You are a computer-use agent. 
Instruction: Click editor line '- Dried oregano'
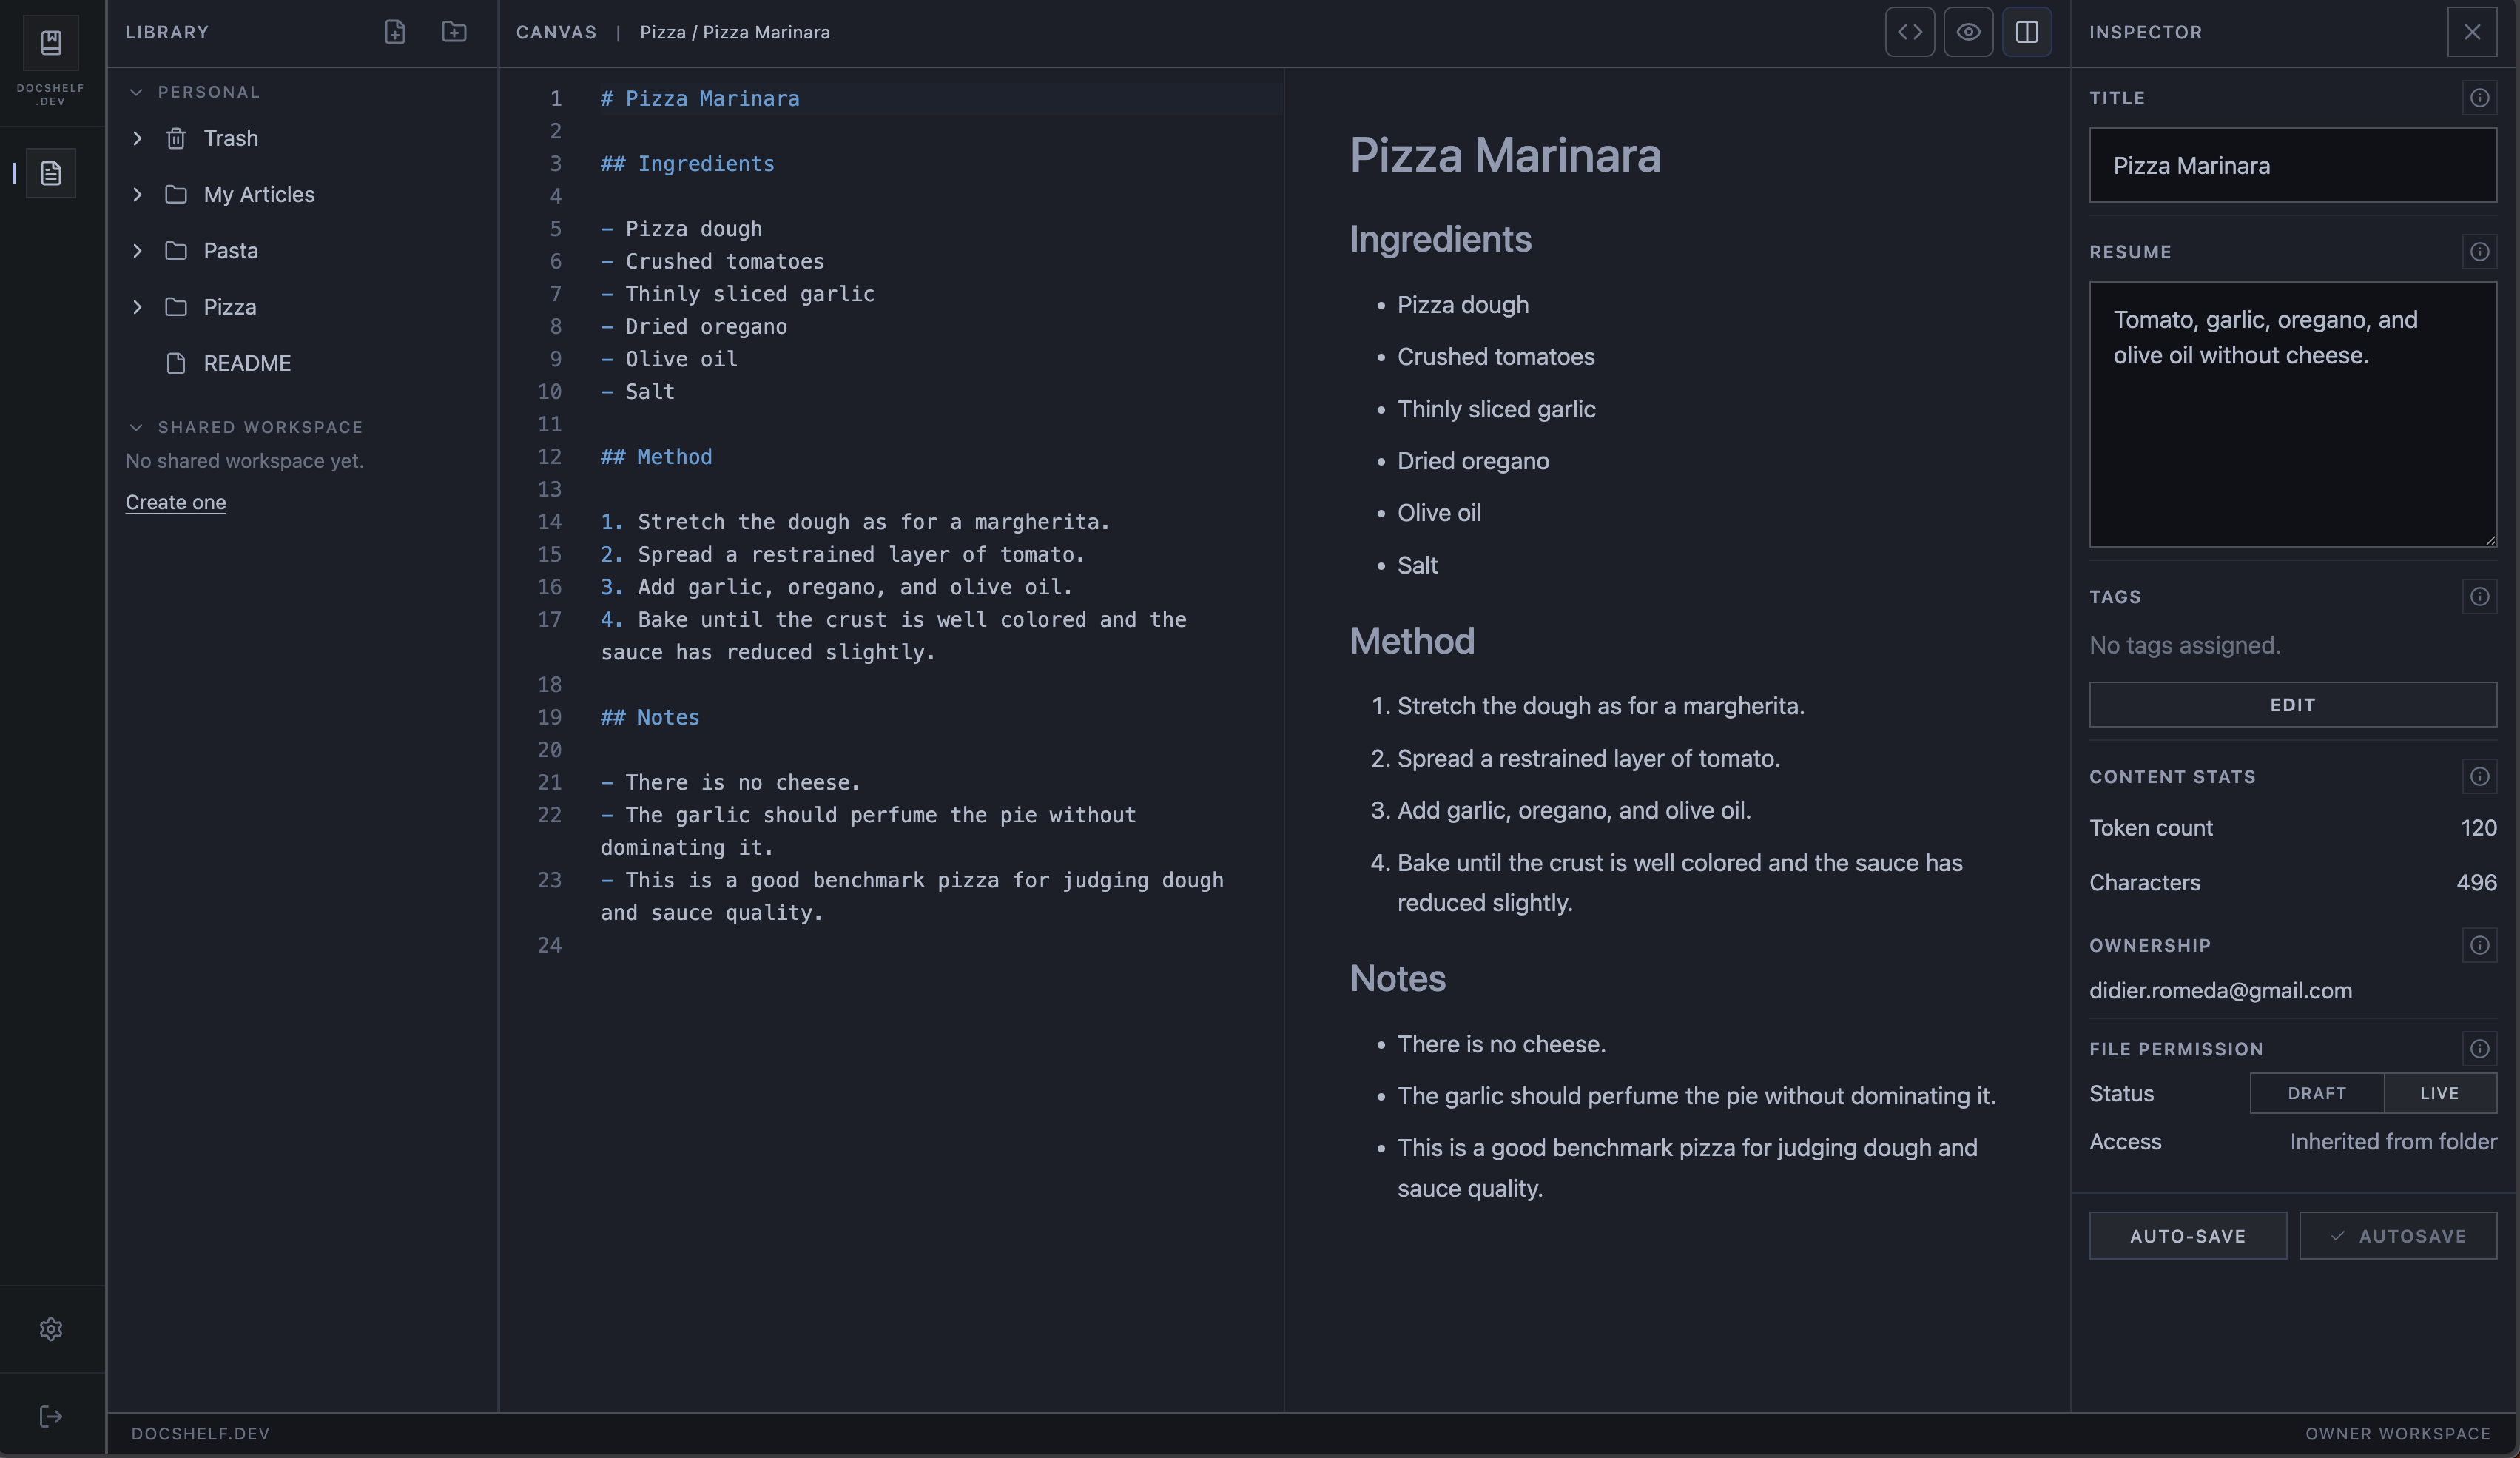693,326
